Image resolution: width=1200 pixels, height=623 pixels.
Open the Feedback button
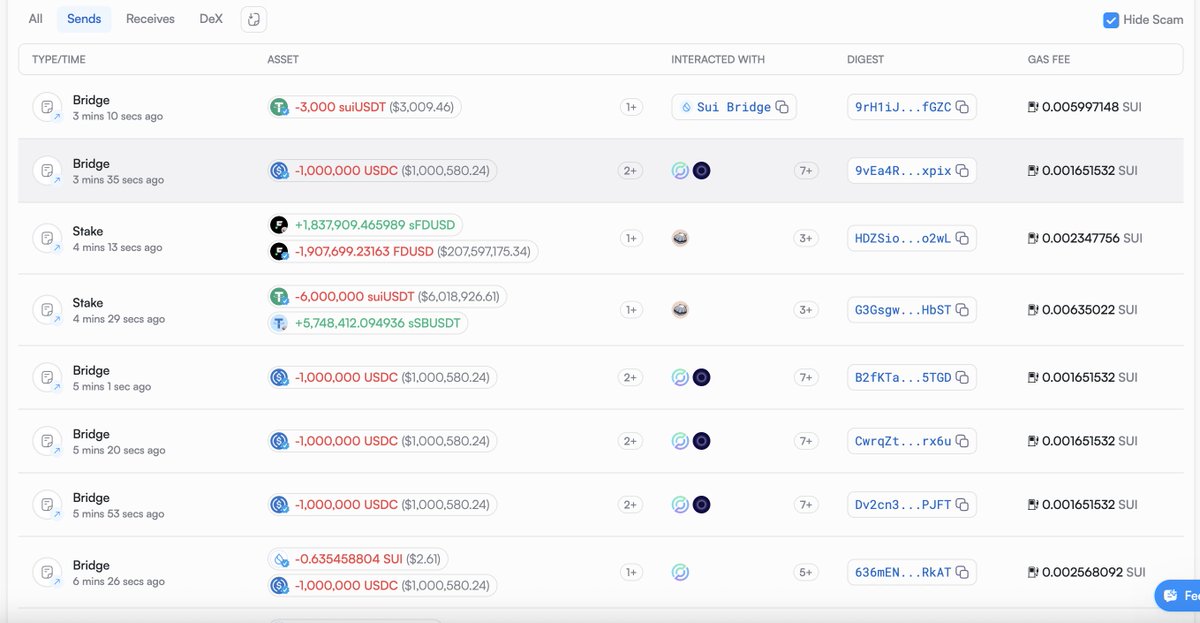(1178, 595)
